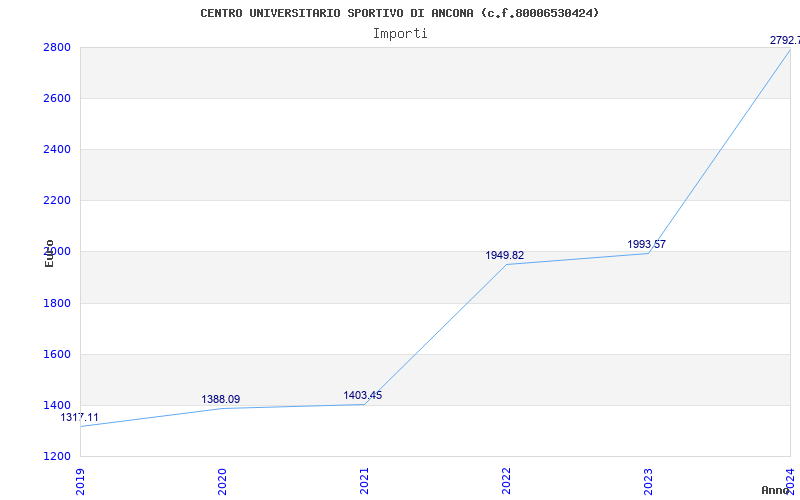Click the 1800 y-axis tick label
The height and width of the screenshot is (500, 800).
point(57,303)
